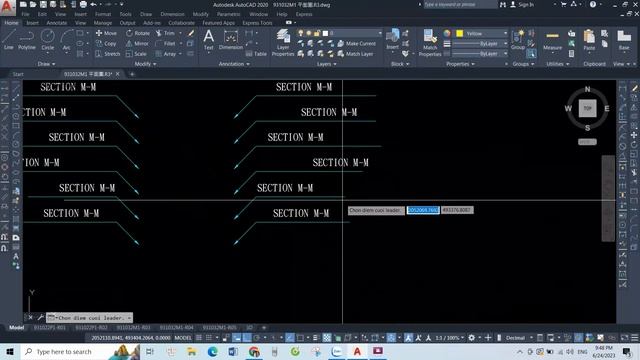Click the Mirror tool
The image size is (640, 360).
[x=138, y=43]
